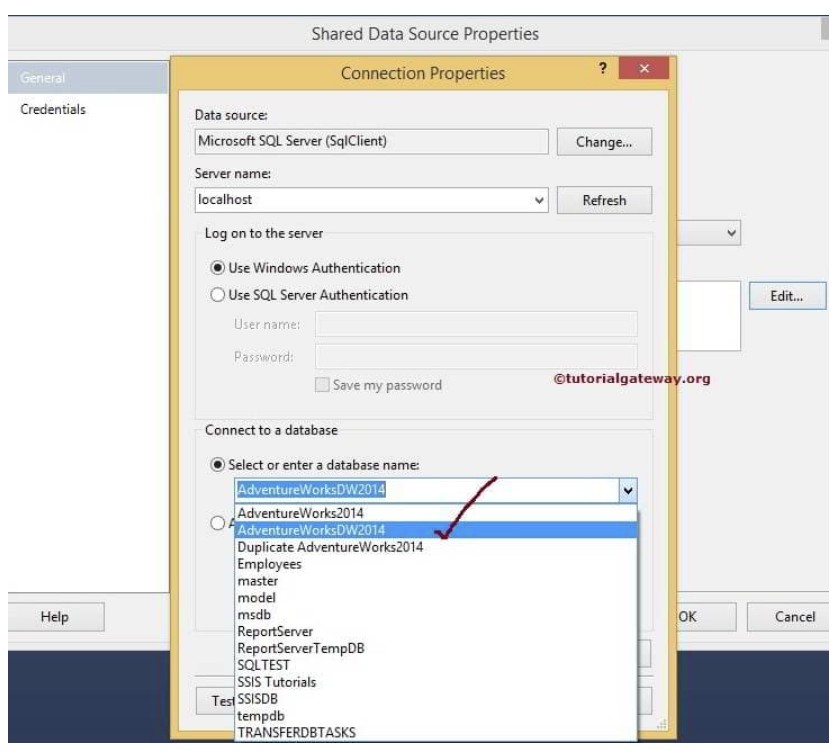Select the master database
This screenshot has width=835, height=756.
(436, 581)
